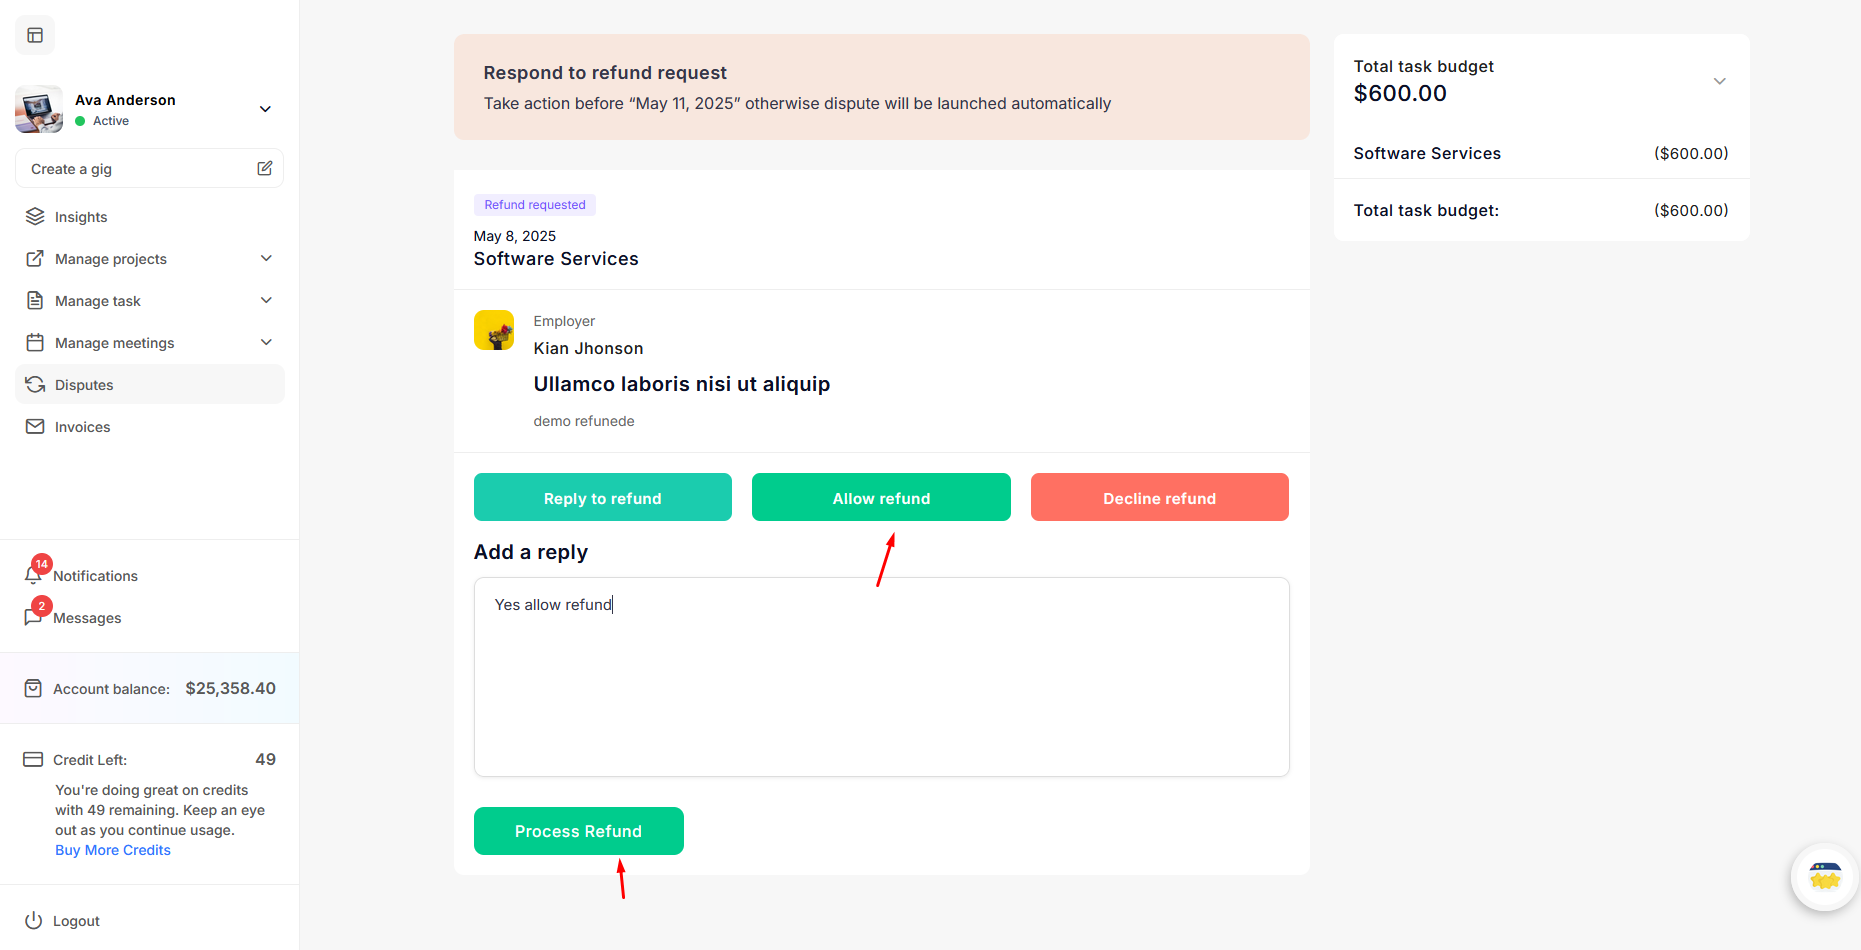Expand the Manage projects submenu
1861x950 pixels.
click(x=266, y=259)
